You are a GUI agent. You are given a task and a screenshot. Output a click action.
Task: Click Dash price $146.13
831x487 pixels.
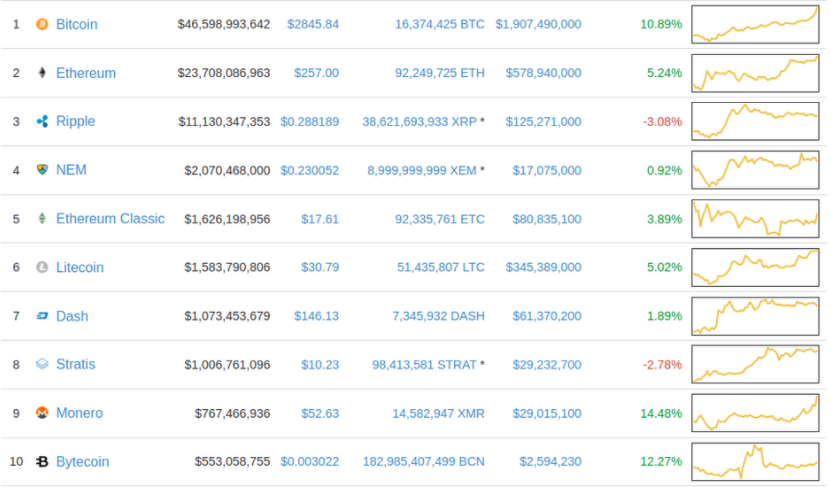(x=316, y=316)
